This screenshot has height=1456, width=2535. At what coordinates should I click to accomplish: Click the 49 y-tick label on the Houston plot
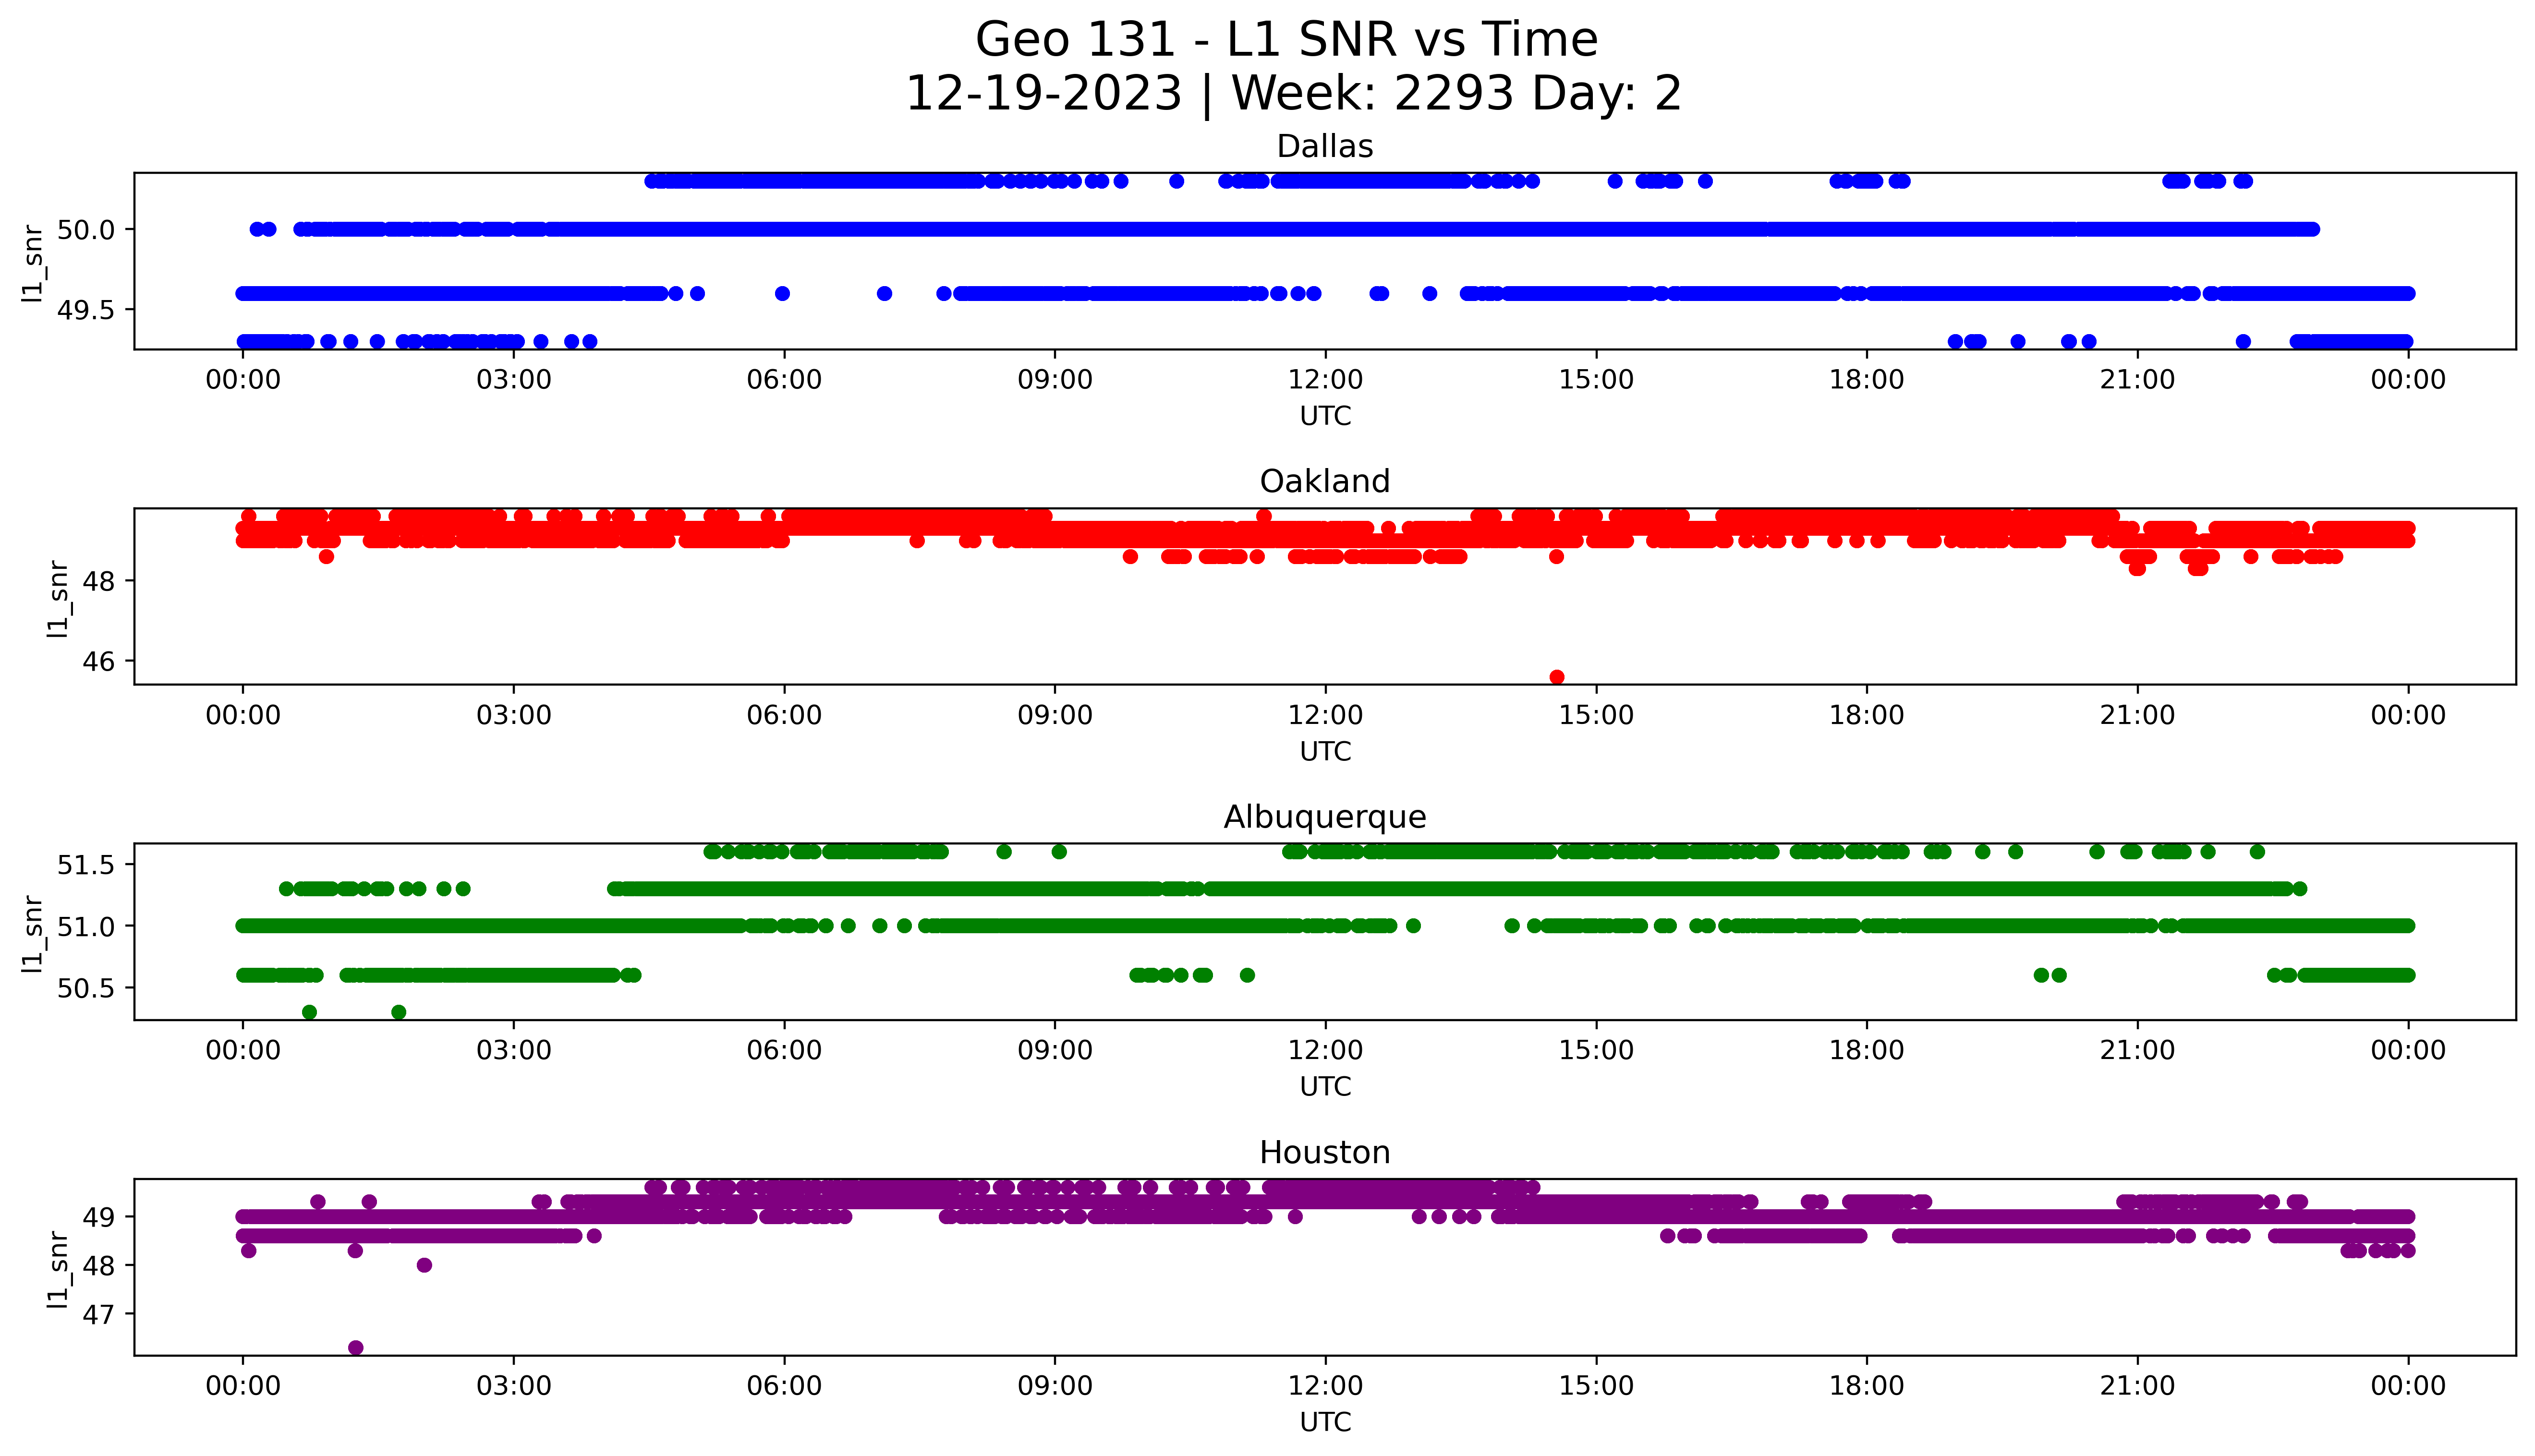pyautogui.click(x=100, y=1217)
